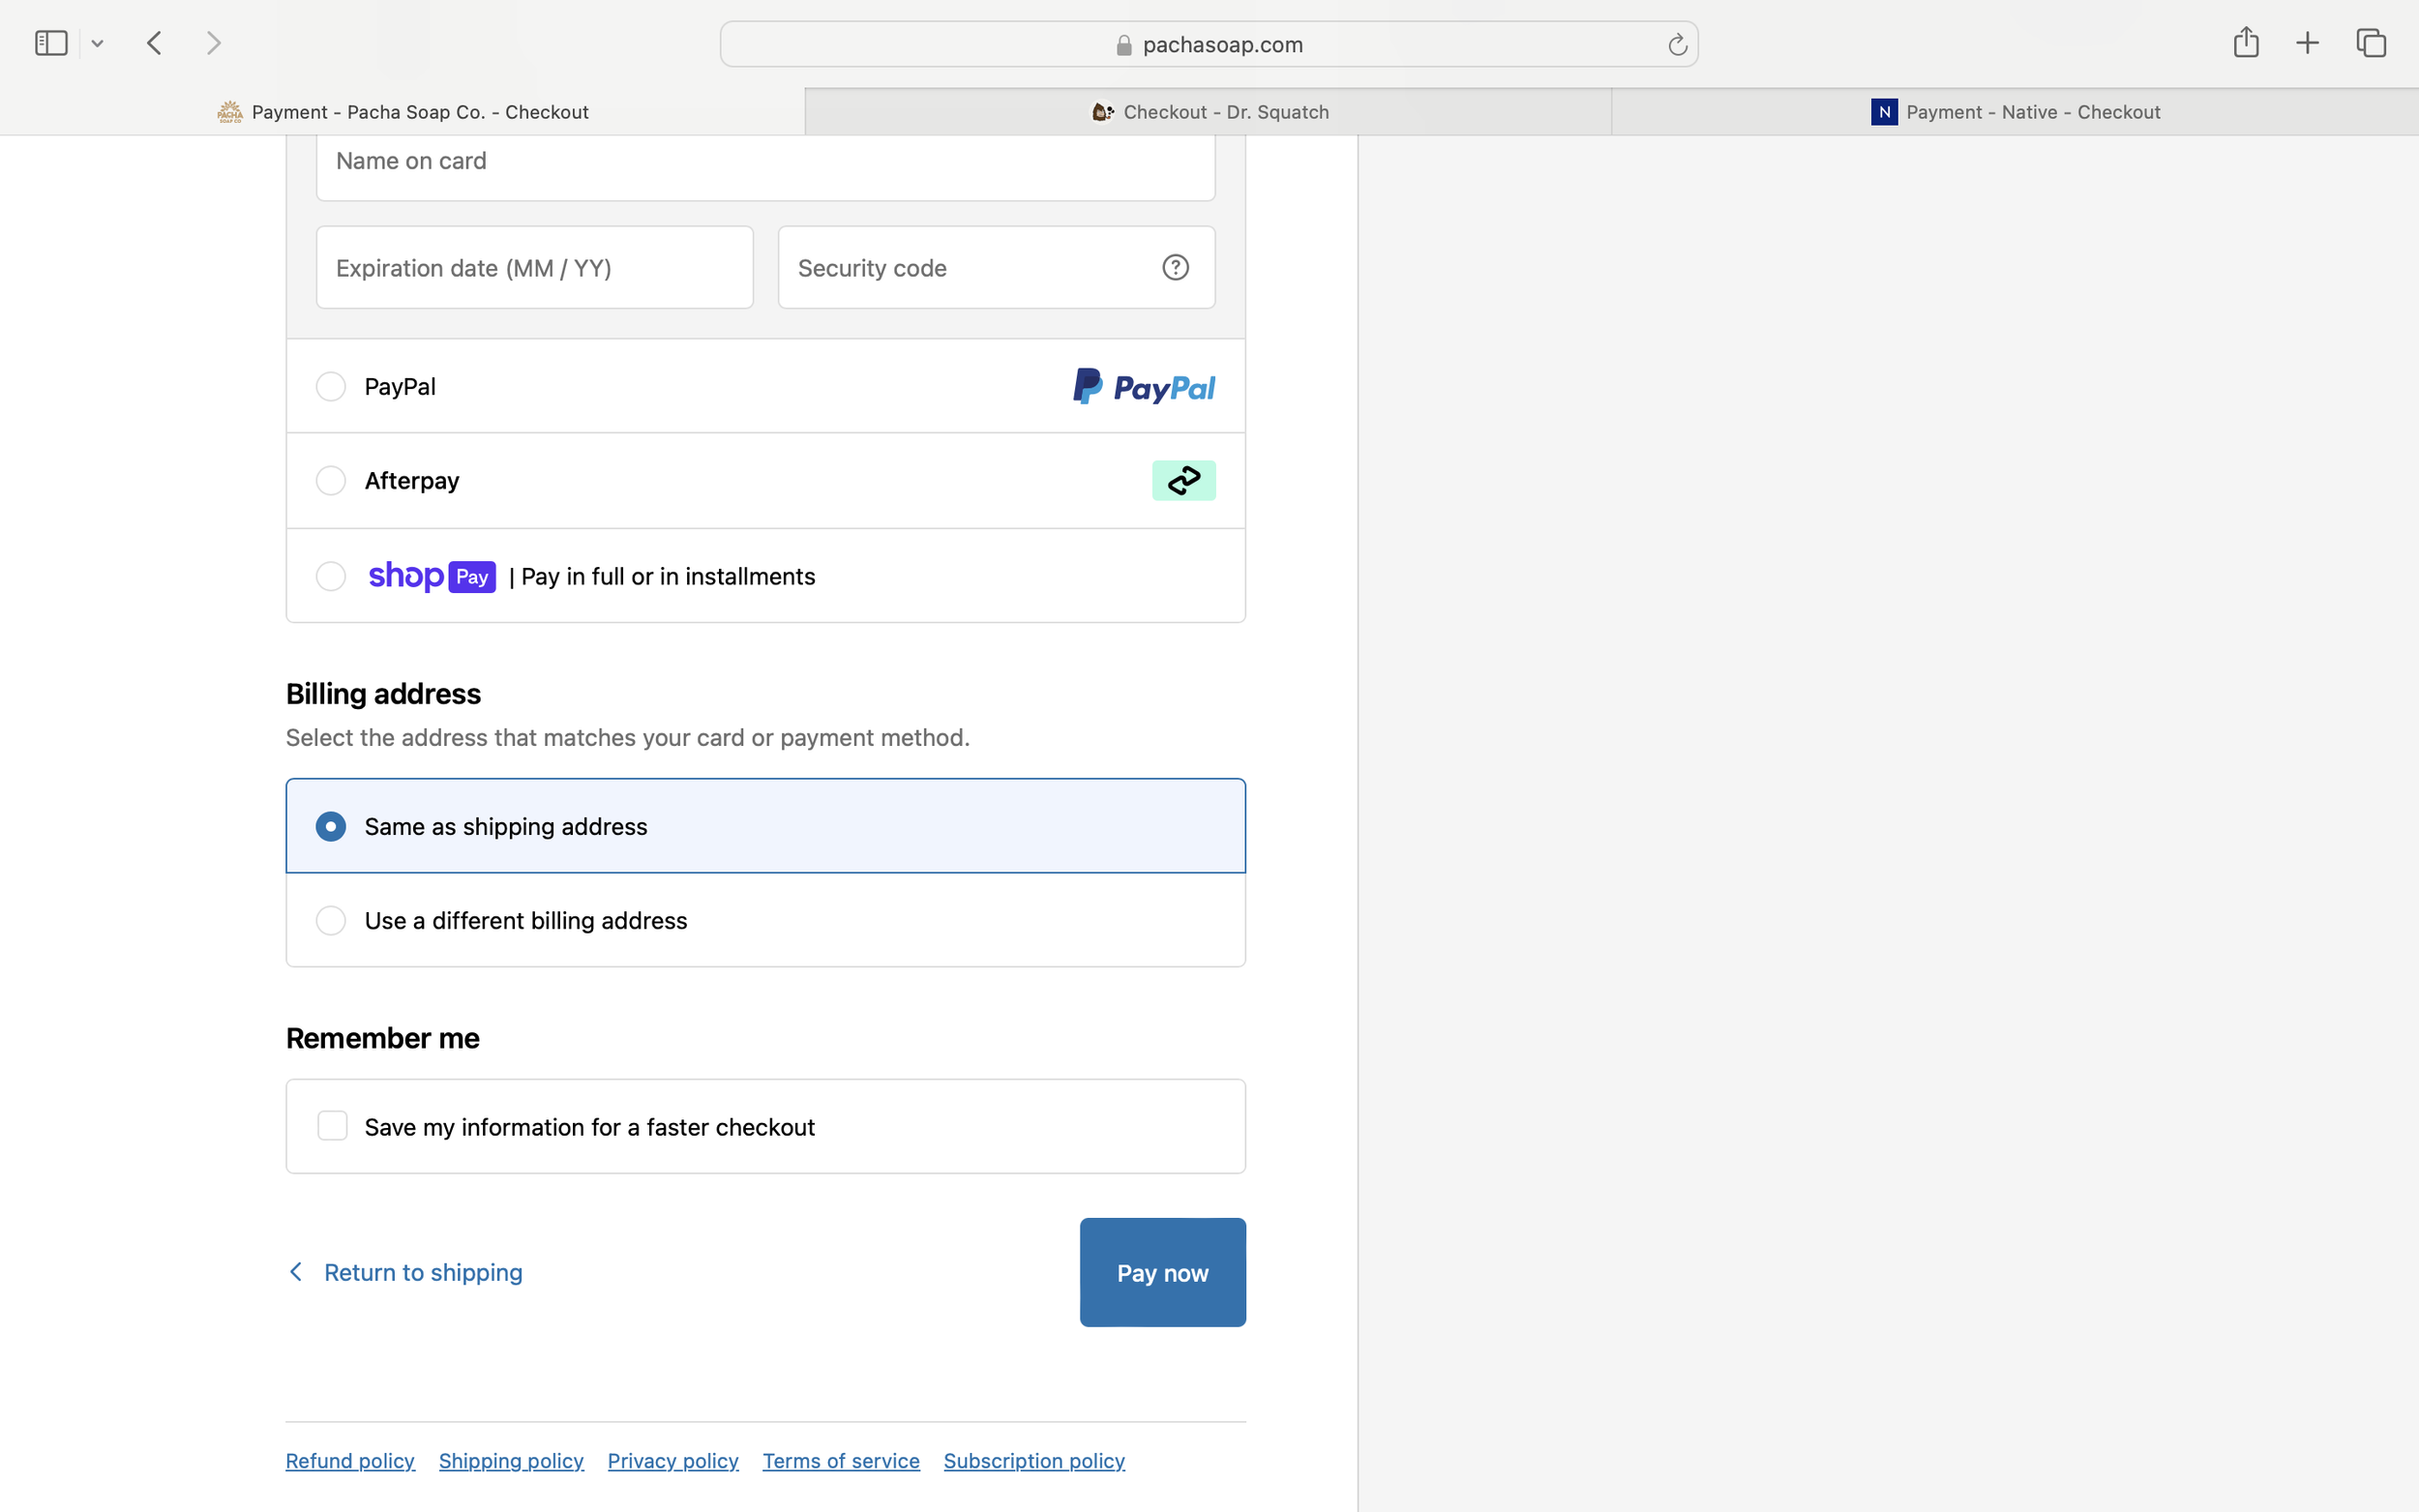Click the Afterpay logo icon
The height and width of the screenshot is (1512, 2419).
(x=1183, y=480)
